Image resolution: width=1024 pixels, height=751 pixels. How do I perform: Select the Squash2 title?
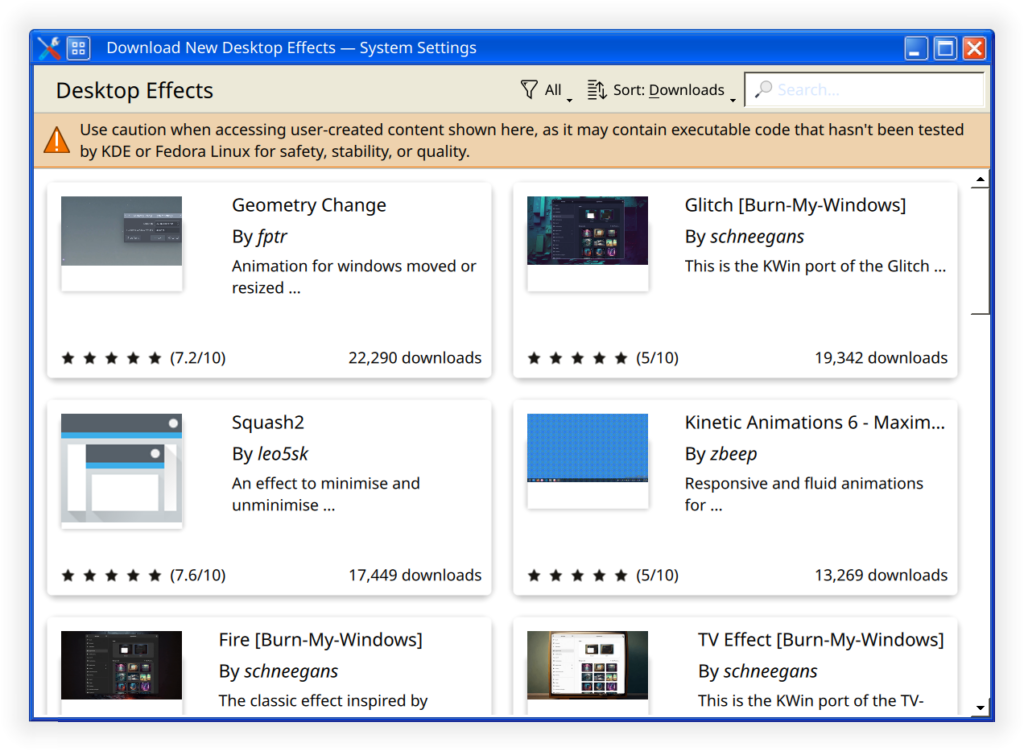point(268,423)
